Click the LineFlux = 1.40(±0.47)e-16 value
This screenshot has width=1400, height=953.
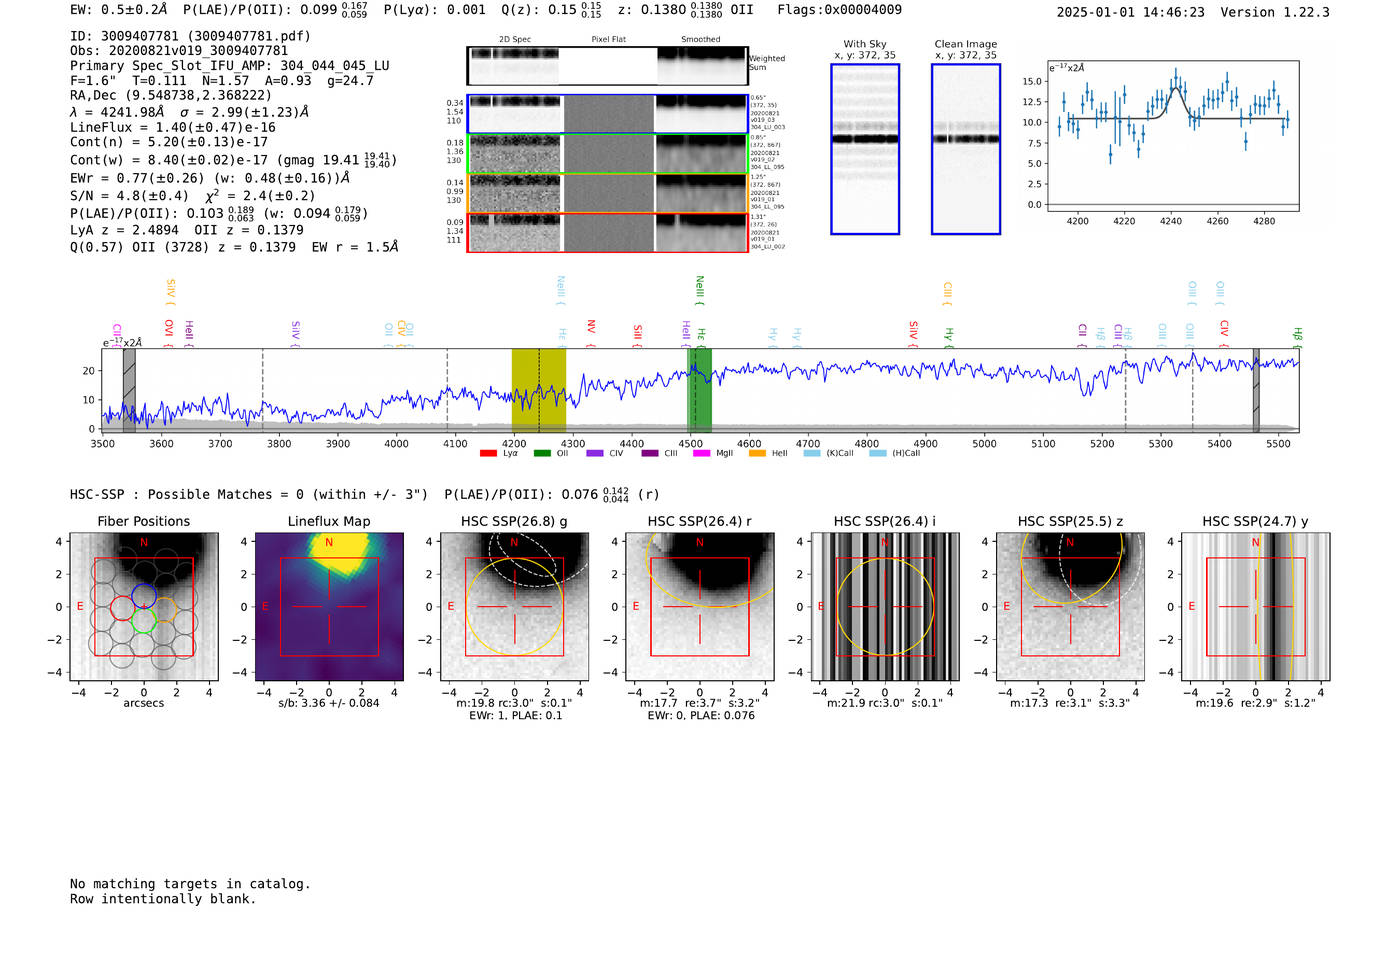click(173, 128)
